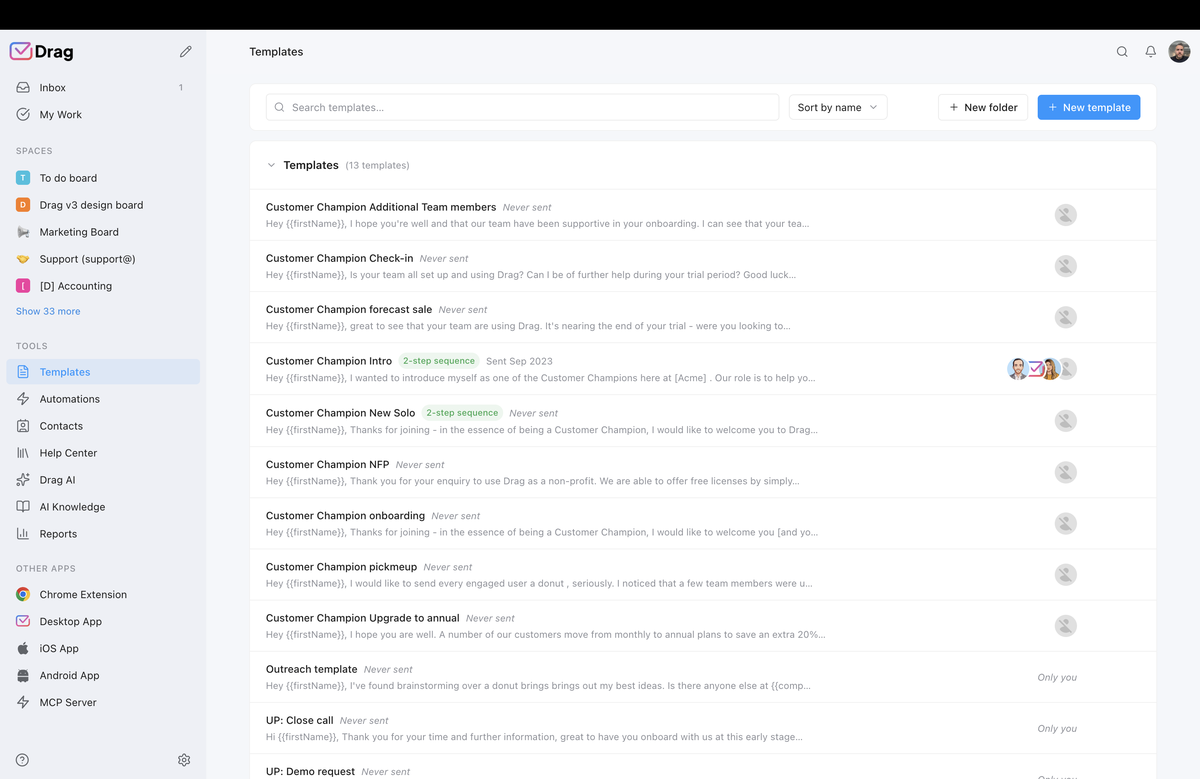
Task: Open Customer Champion New Solo template
Action: pos(703,421)
